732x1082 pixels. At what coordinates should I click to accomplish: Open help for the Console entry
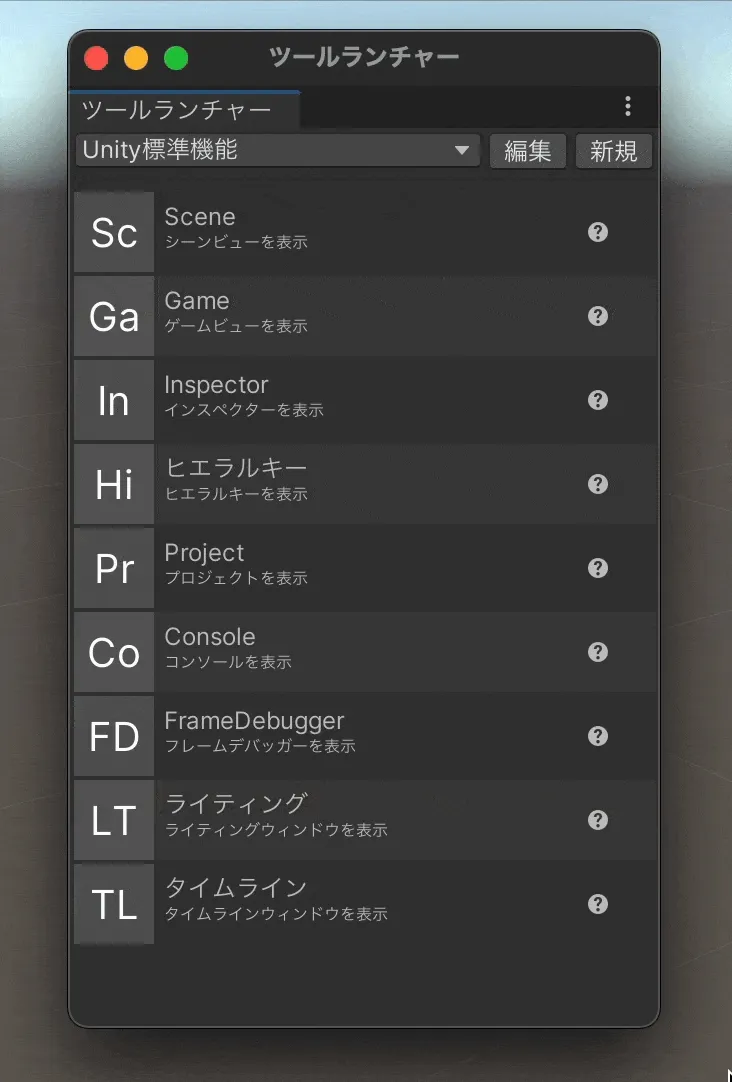pos(598,652)
